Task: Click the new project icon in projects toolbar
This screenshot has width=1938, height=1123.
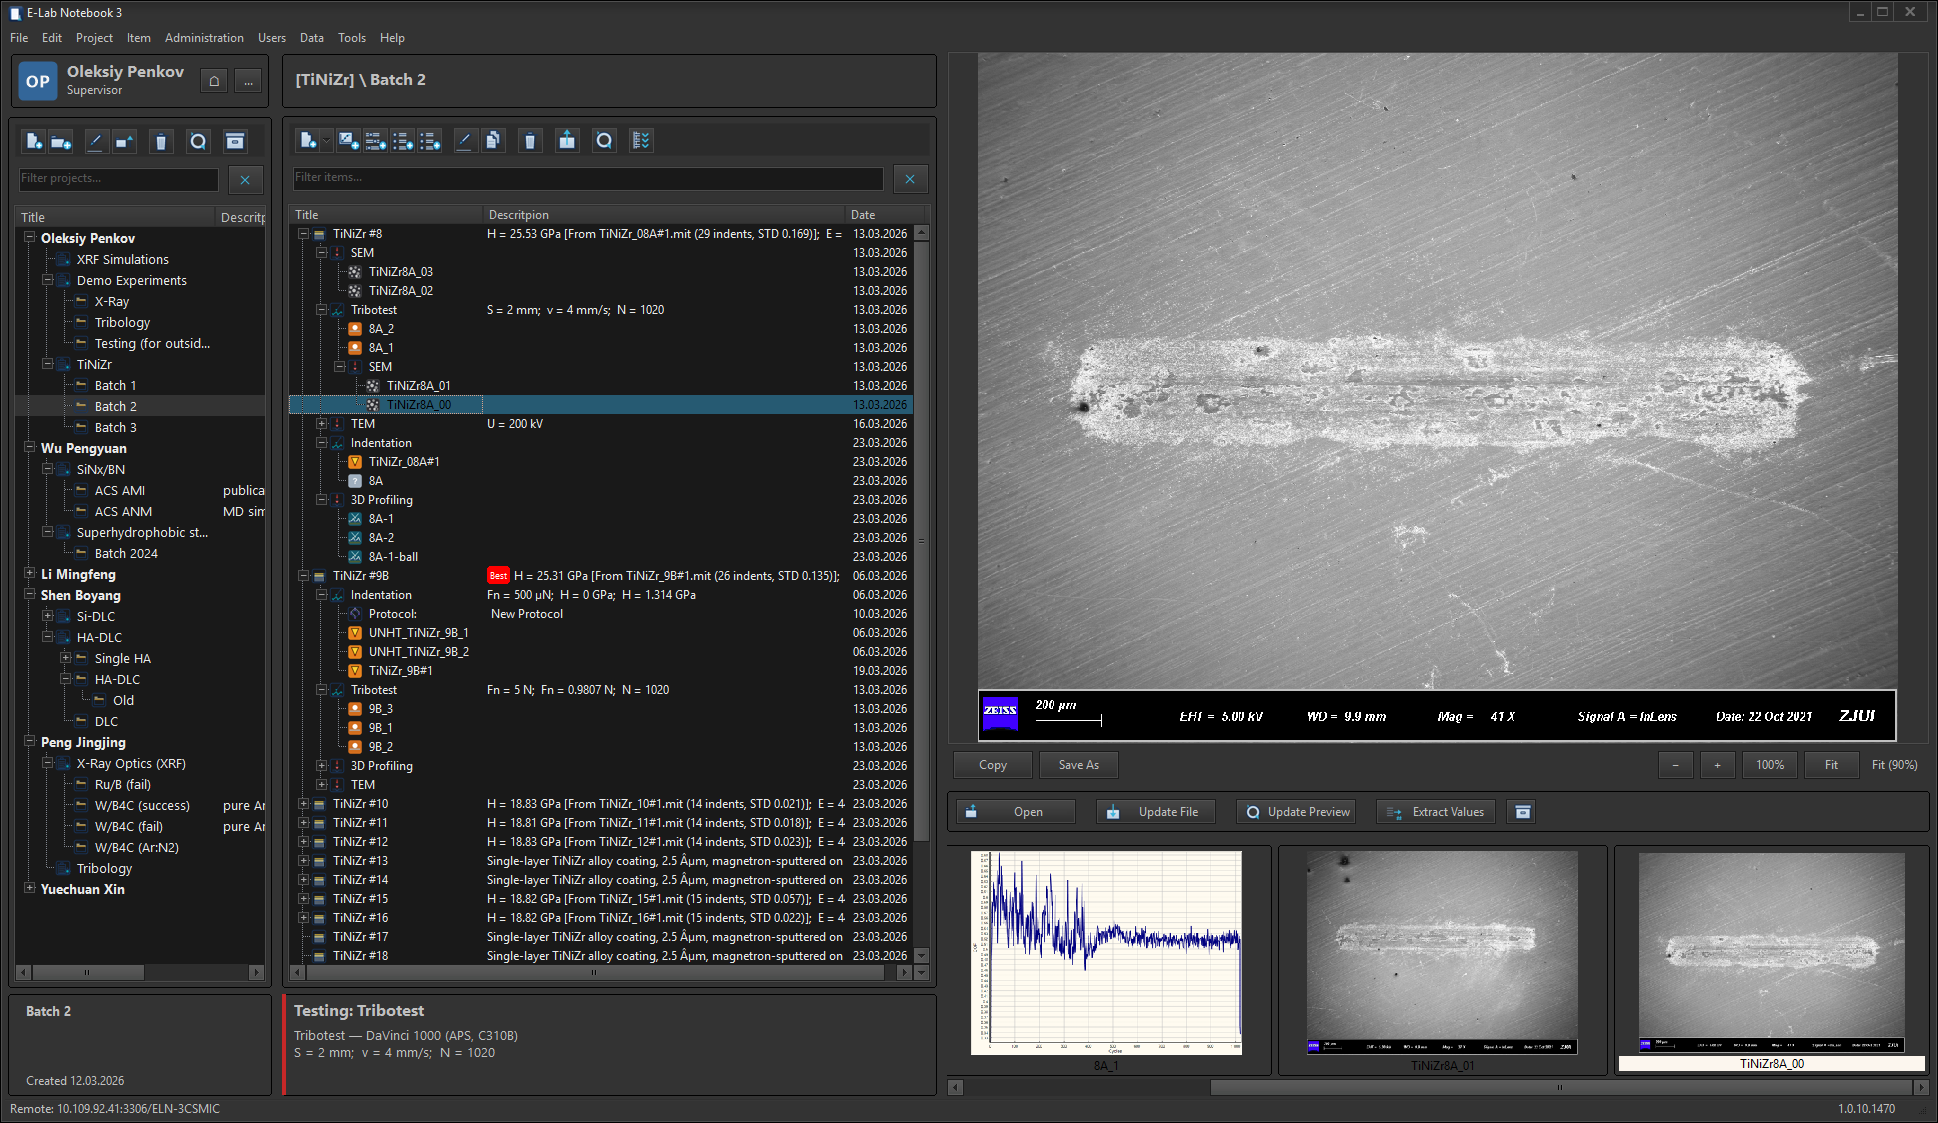Action: coord(34,142)
